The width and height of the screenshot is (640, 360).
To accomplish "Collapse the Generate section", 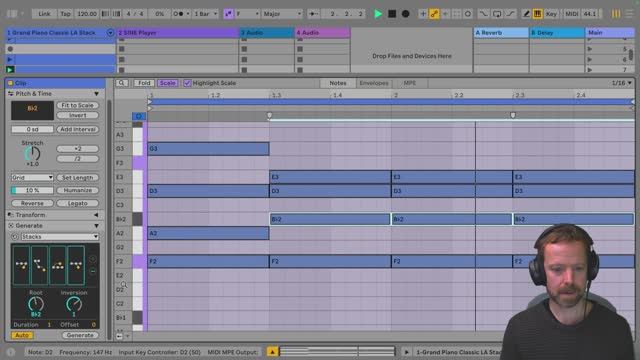I will coord(96,226).
